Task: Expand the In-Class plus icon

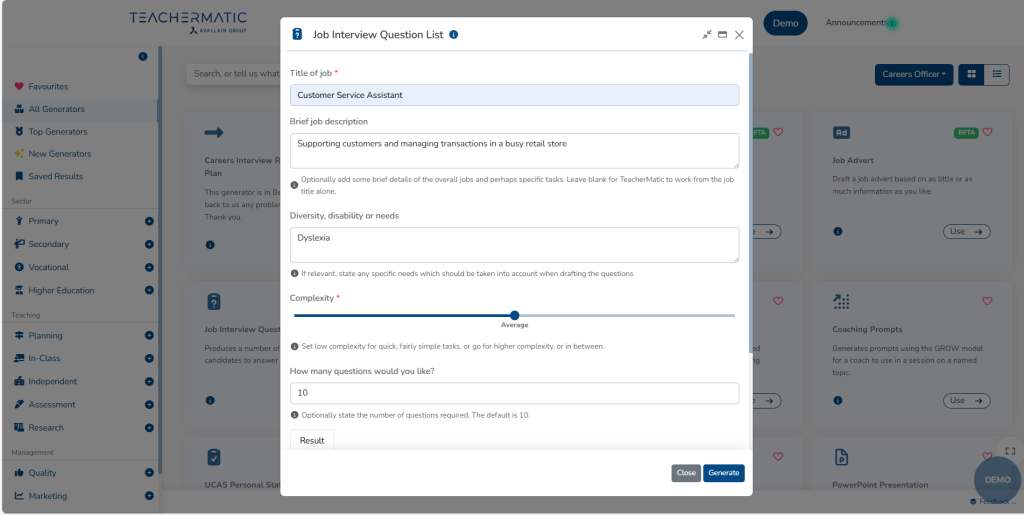Action: [149, 358]
